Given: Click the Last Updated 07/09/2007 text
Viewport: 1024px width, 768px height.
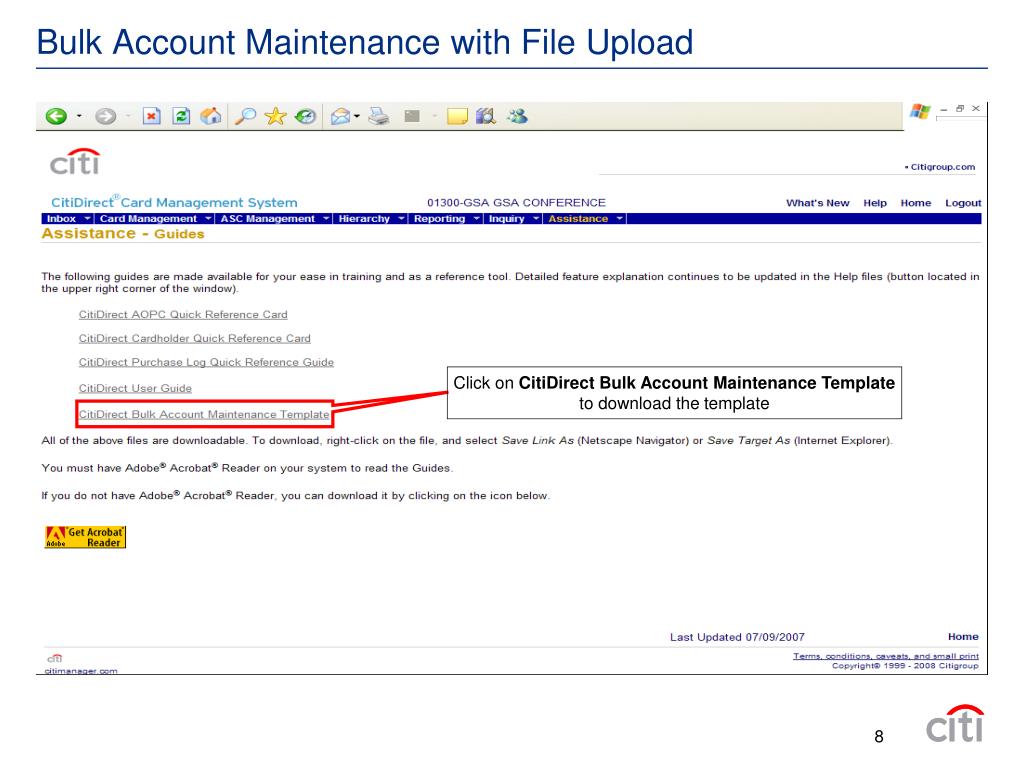Looking at the screenshot, I should [737, 637].
